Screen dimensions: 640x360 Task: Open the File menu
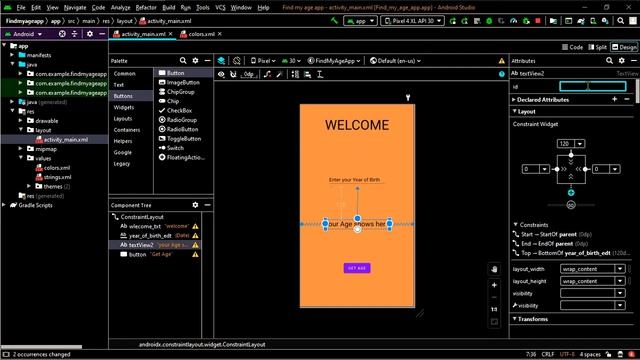21,7
